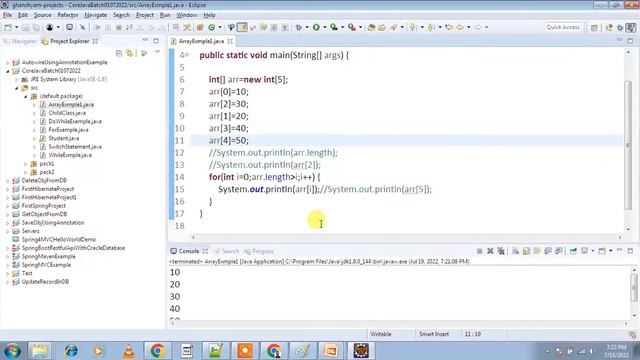Click the Debug gear icon in toolbar
Image resolution: width=640 pixels, height=360 pixels.
299,27
